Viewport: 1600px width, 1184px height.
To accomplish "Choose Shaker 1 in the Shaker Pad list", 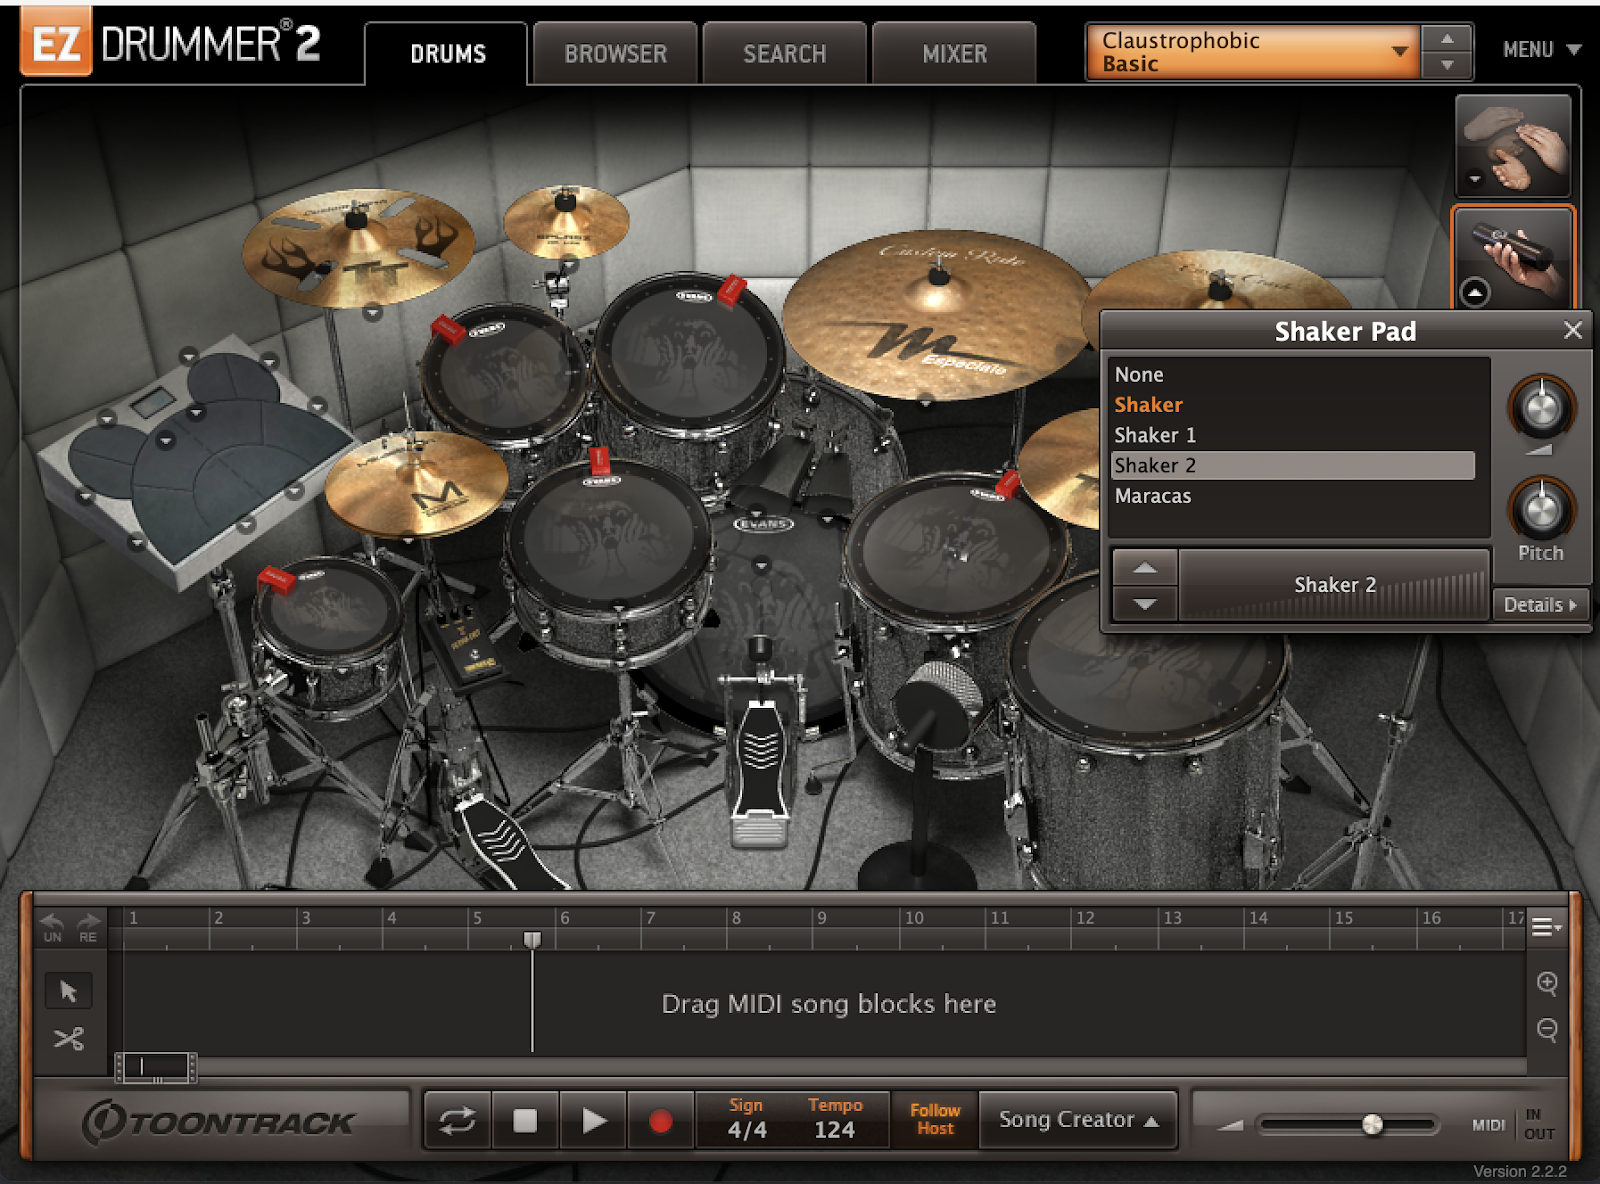I will [1294, 435].
